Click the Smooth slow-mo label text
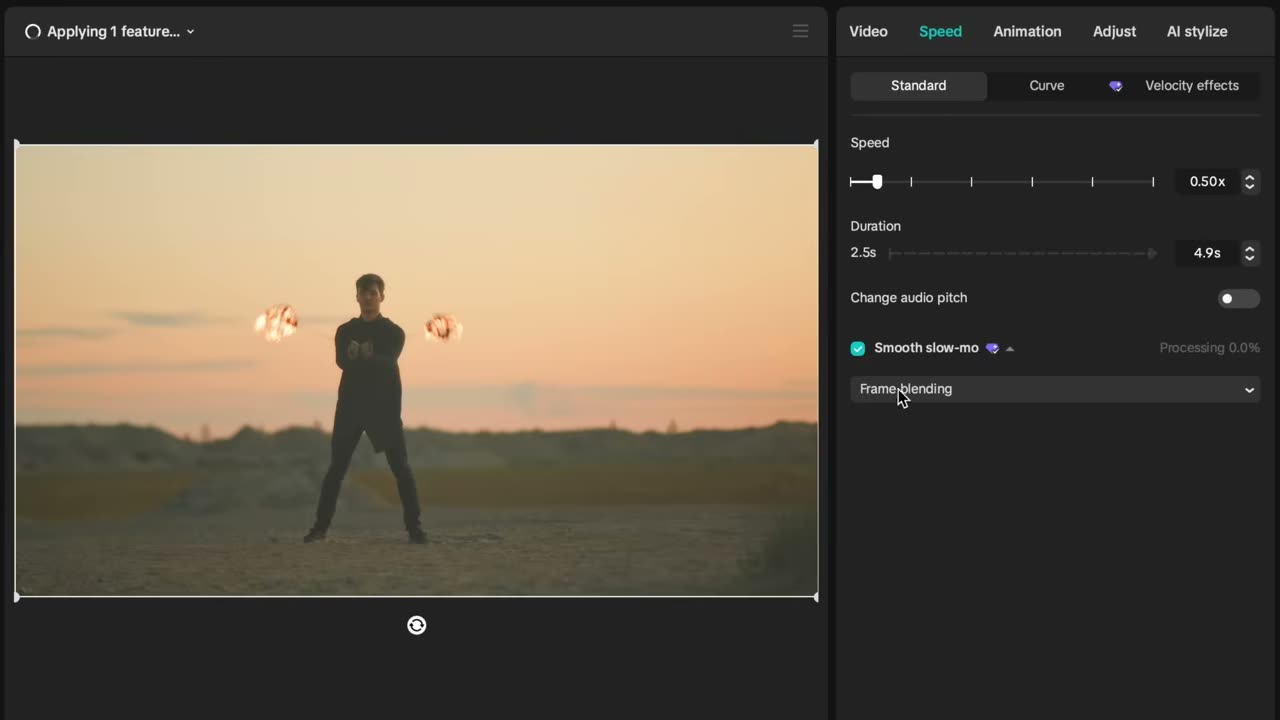This screenshot has height=720, width=1280. [x=926, y=348]
